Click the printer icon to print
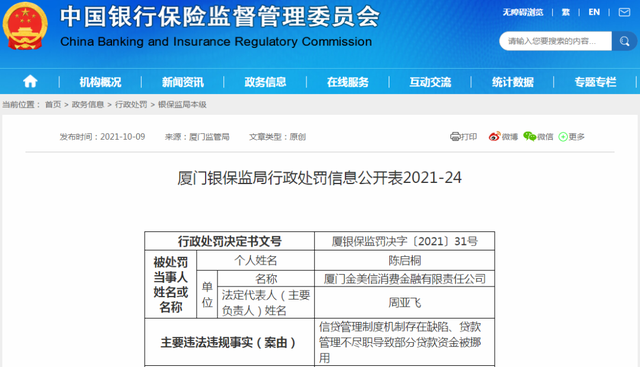 tap(455, 136)
